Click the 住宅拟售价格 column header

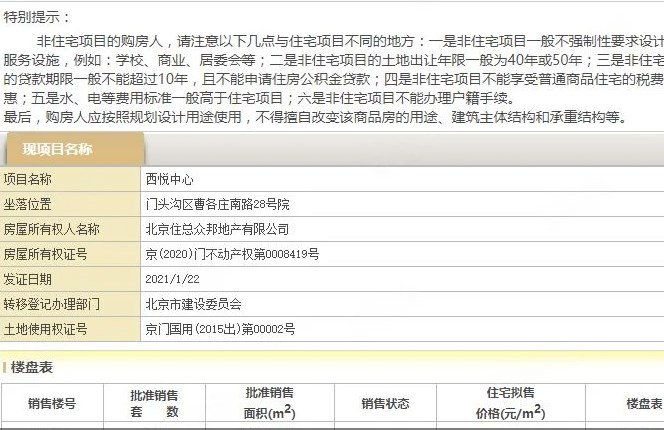(510, 403)
